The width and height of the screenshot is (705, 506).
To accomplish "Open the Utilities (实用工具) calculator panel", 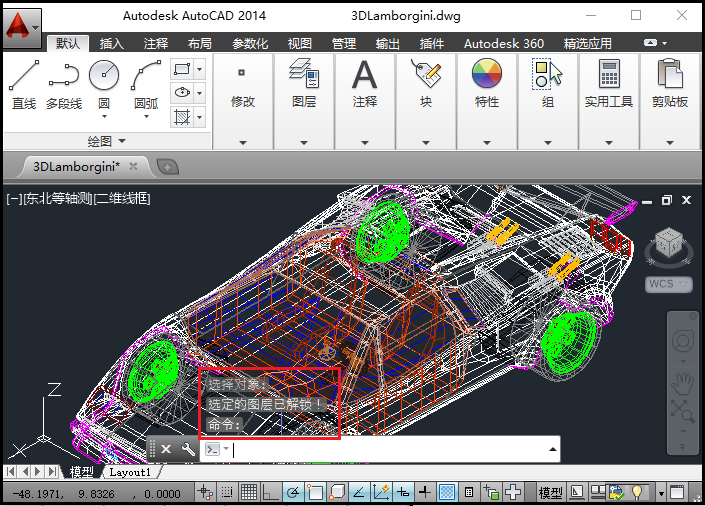I will pos(609,83).
